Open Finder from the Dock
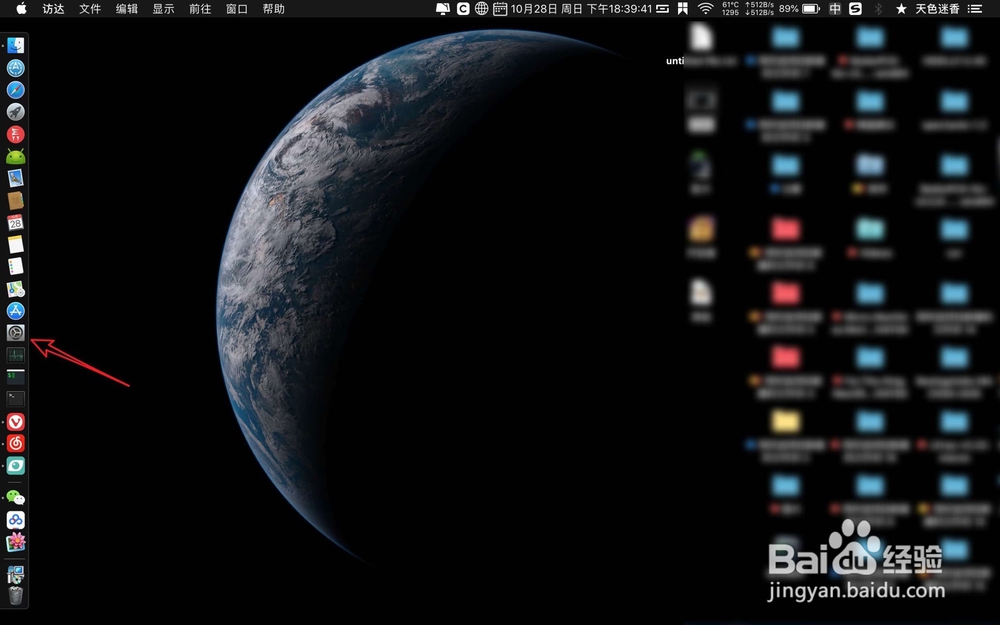 click(x=16, y=45)
